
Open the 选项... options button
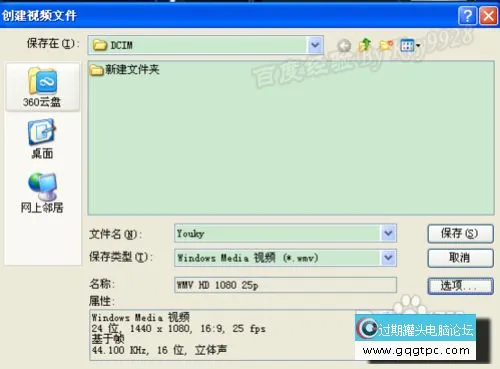(460, 286)
